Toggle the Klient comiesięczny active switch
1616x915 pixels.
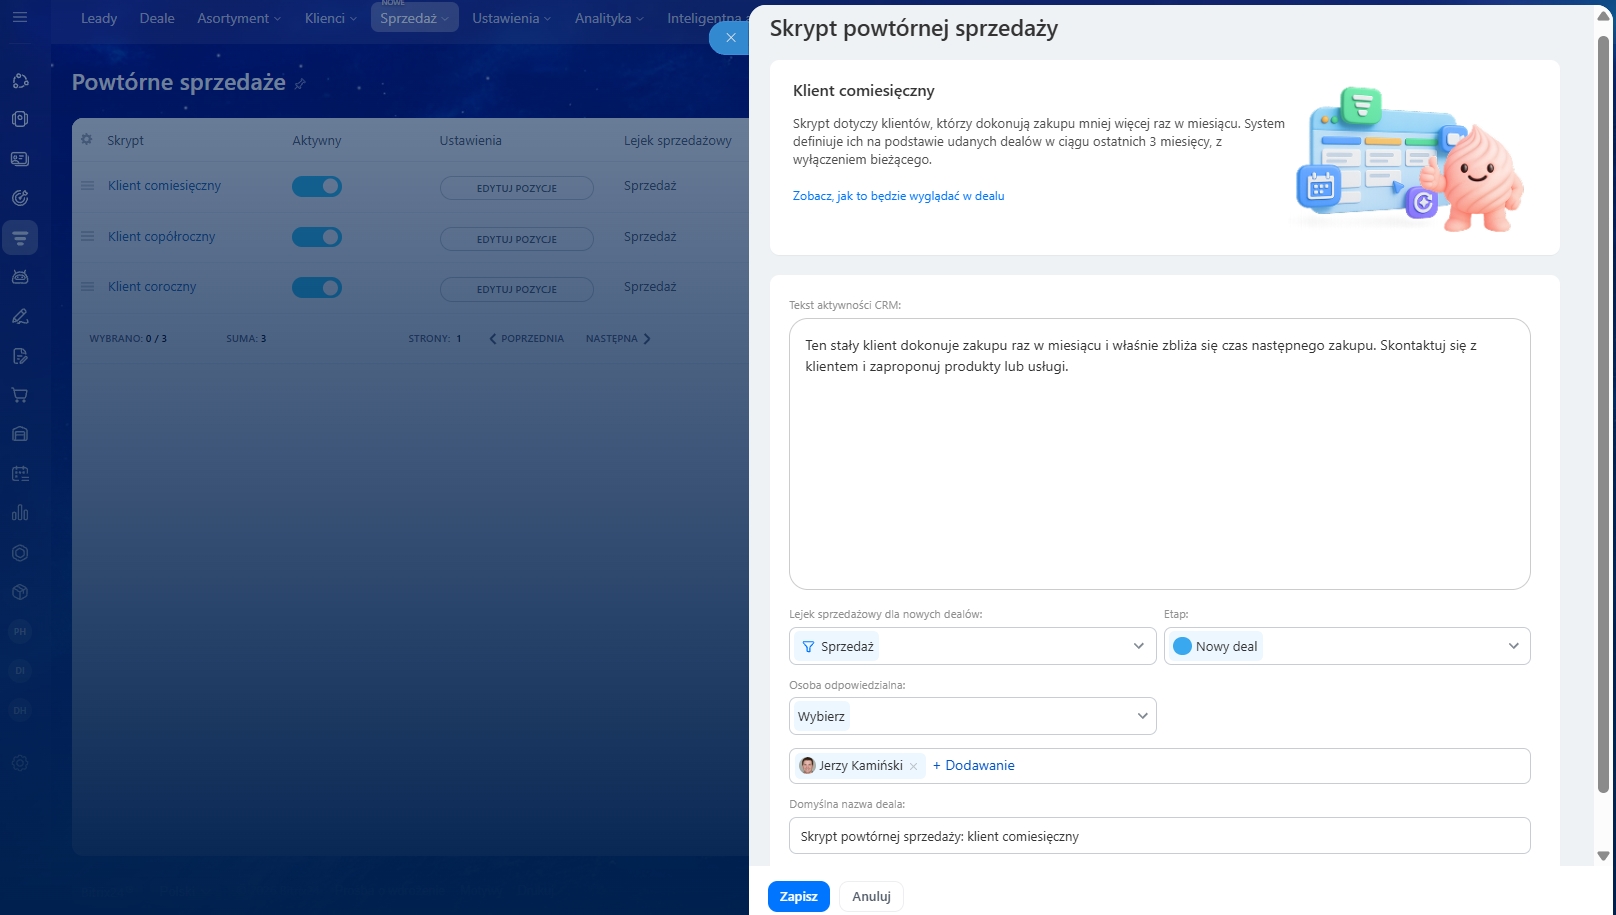point(317,186)
